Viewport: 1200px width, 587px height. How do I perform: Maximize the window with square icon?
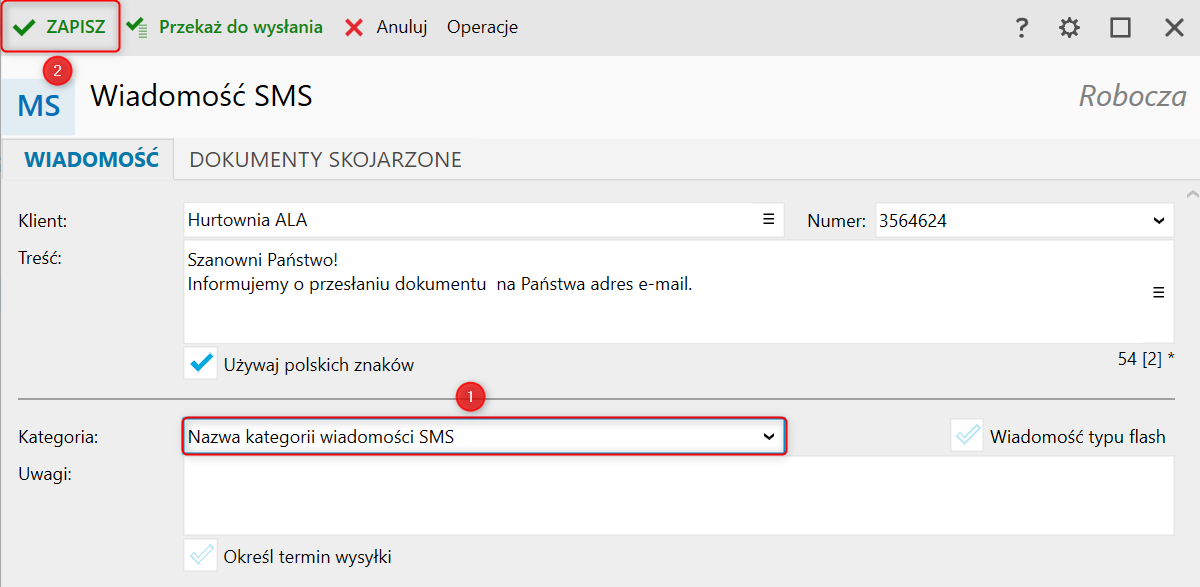click(1120, 28)
